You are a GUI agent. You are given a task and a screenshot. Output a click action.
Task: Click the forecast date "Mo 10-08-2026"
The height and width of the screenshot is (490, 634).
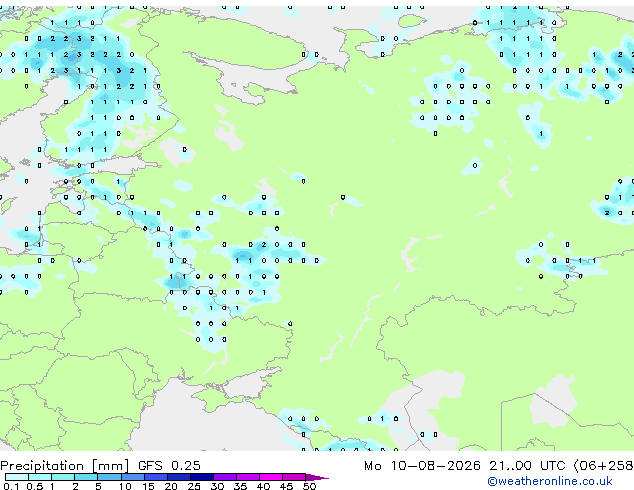tap(422, 465)
